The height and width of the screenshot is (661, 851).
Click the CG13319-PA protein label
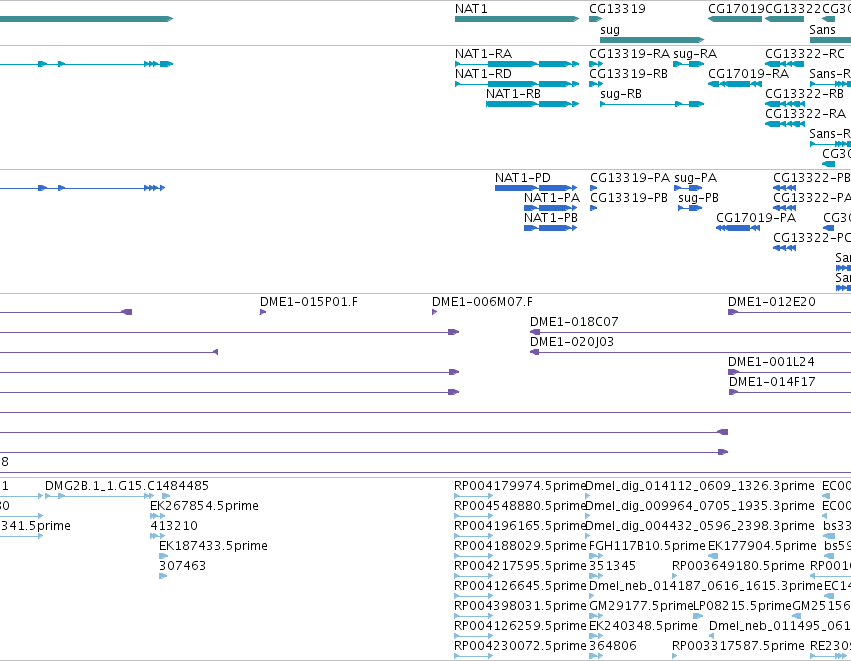coord(630,178)
